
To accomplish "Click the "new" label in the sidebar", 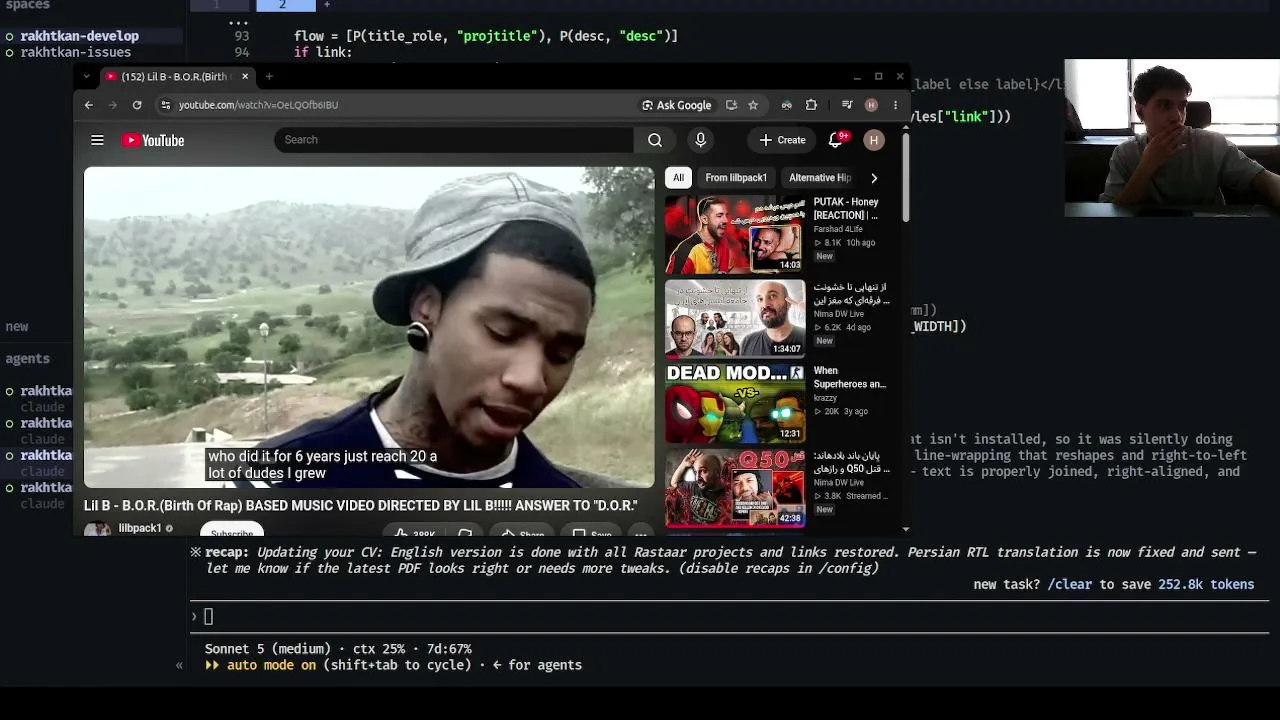I will click(17, 326).
